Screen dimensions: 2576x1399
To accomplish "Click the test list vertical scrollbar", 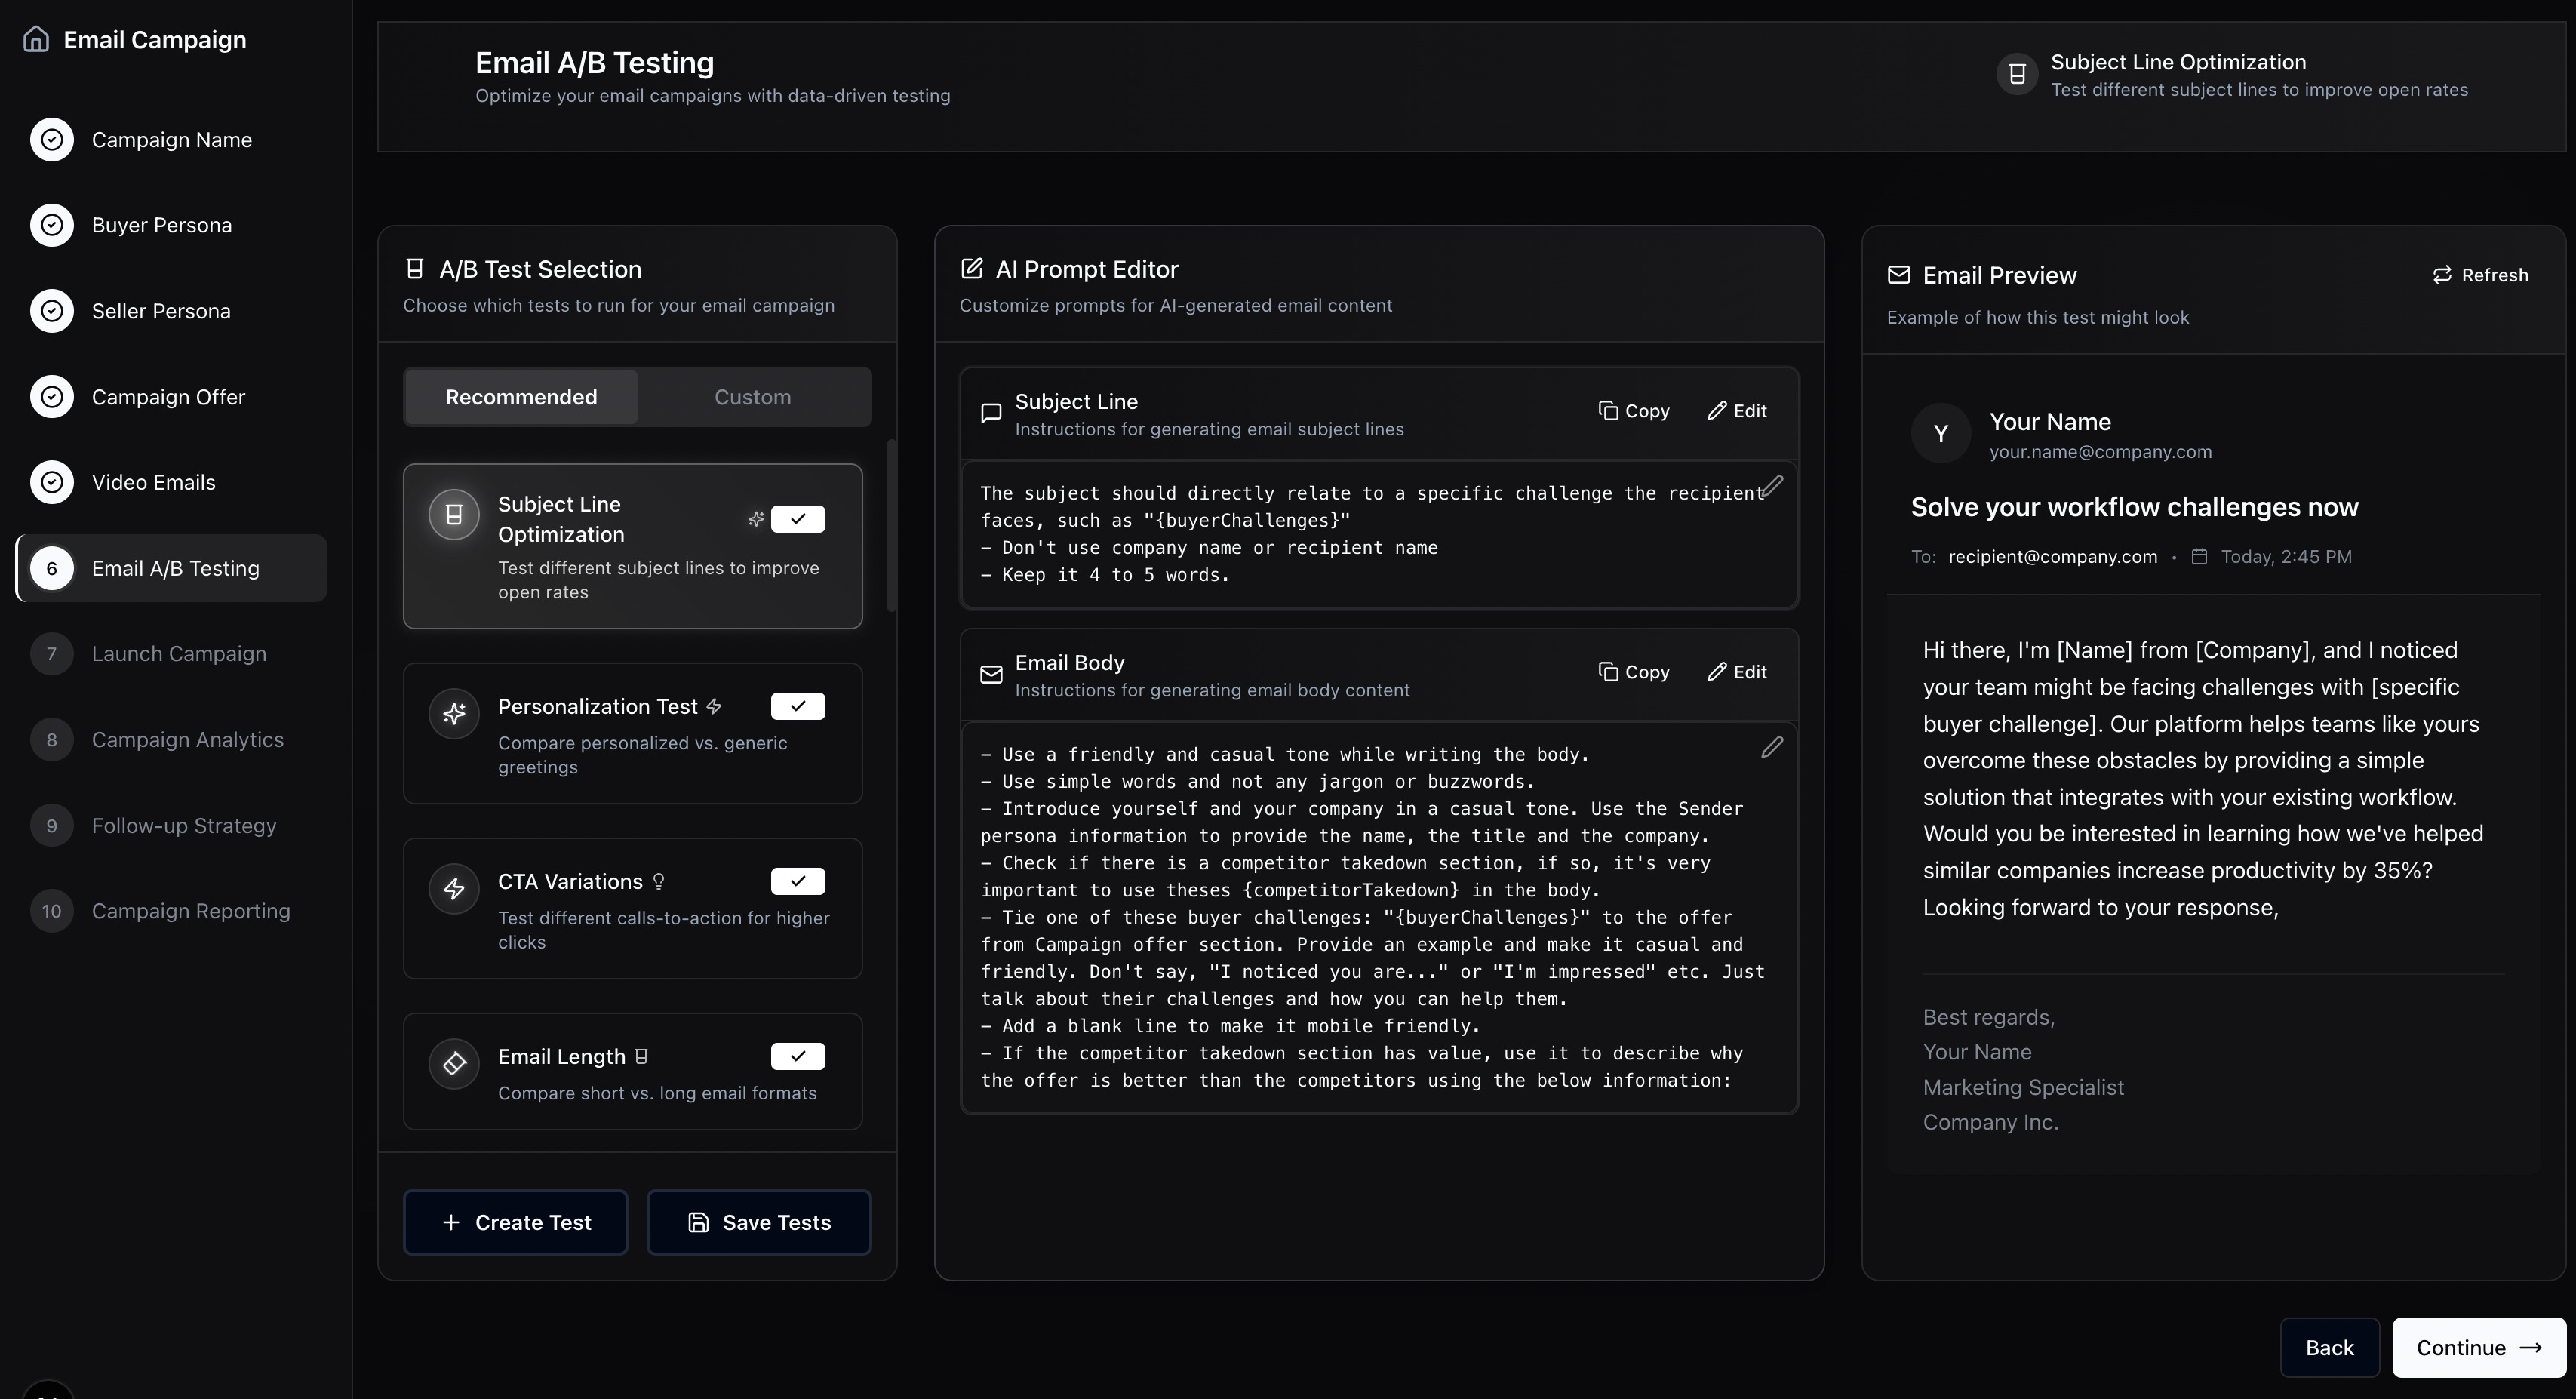I will (891, 525).
